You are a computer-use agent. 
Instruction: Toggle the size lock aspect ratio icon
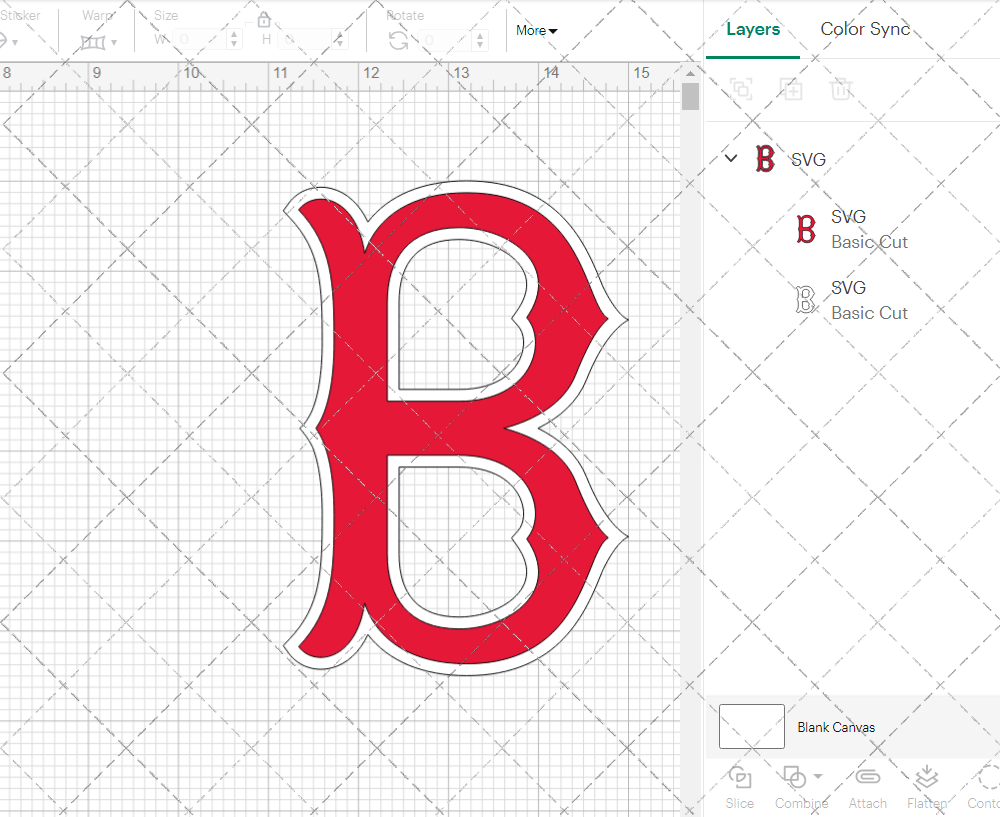pyautogui.click(x=264, y=20)
